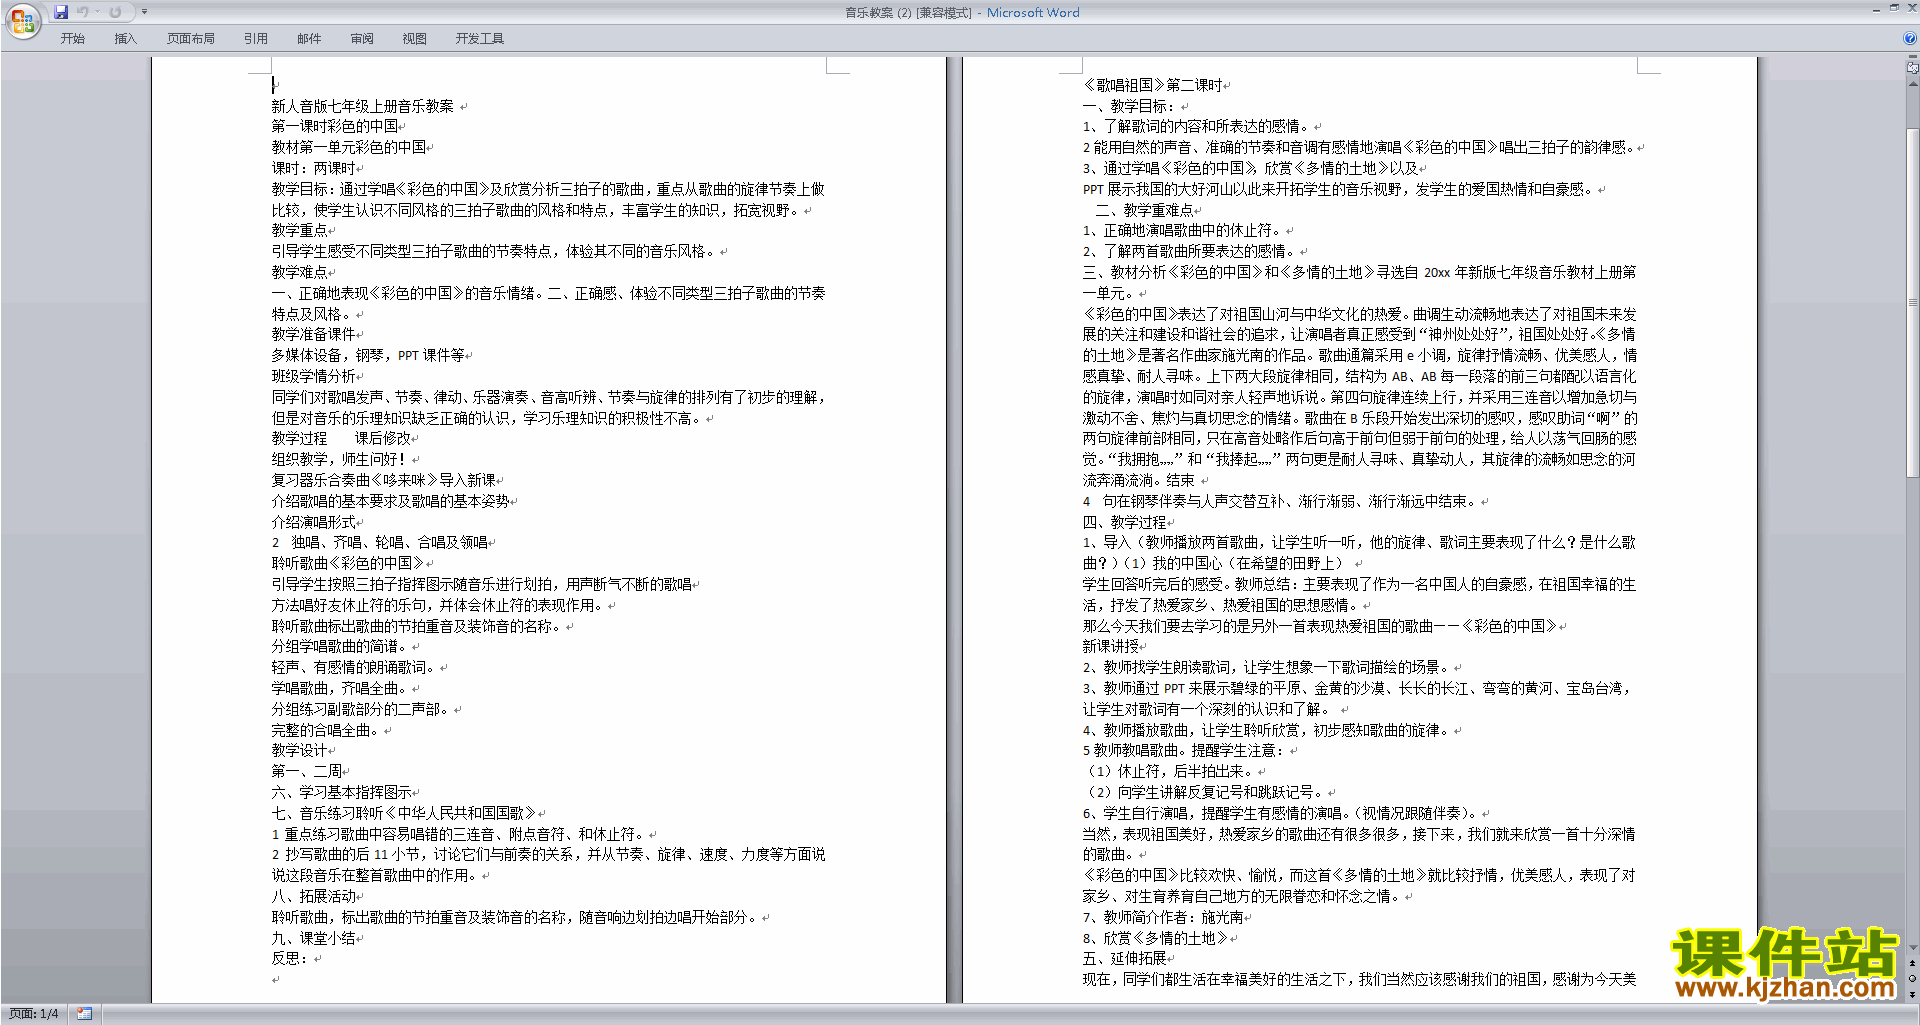Redo with the repeat arrow icon
The width and height of the screenshot is (1920, 1025).
click(115, 12)
